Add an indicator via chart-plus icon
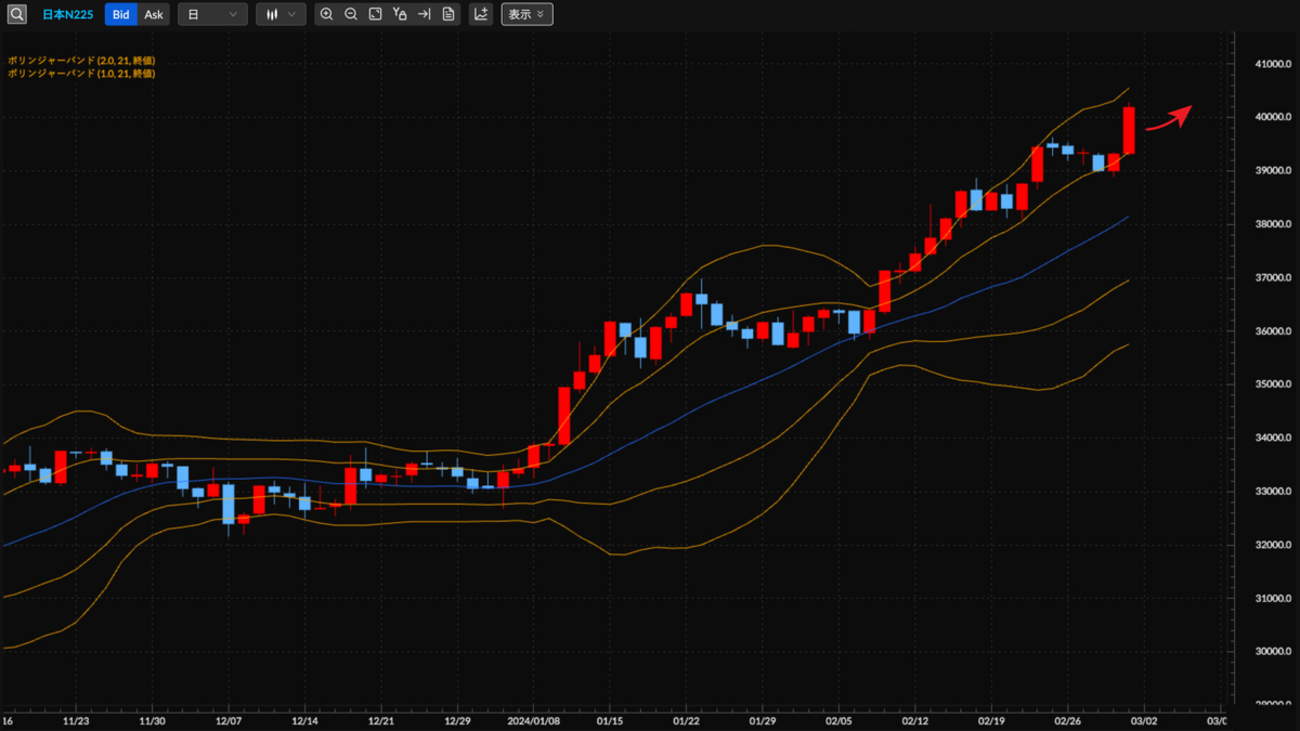The width and height of the screenshot is (1300, 731). [481, 15]
